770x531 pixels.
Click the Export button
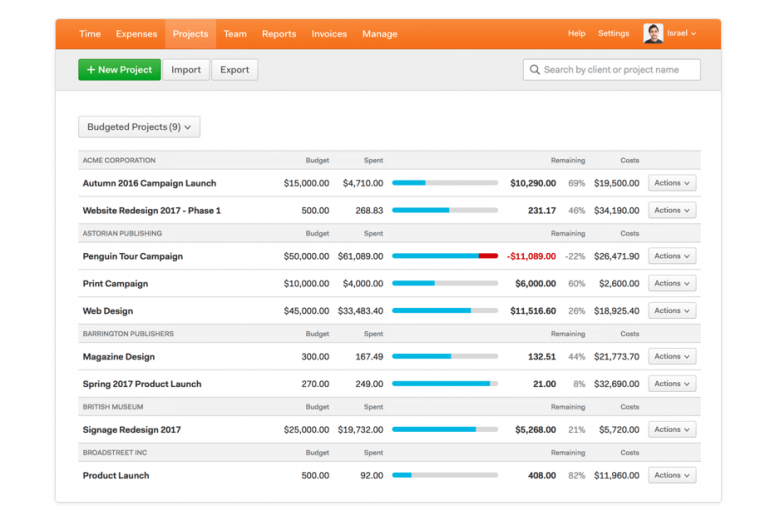[235, 70]
